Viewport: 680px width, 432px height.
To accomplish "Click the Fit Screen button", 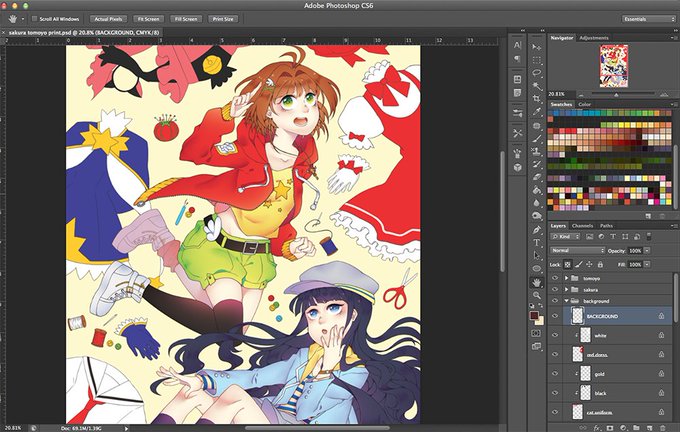I will [148, 19].
